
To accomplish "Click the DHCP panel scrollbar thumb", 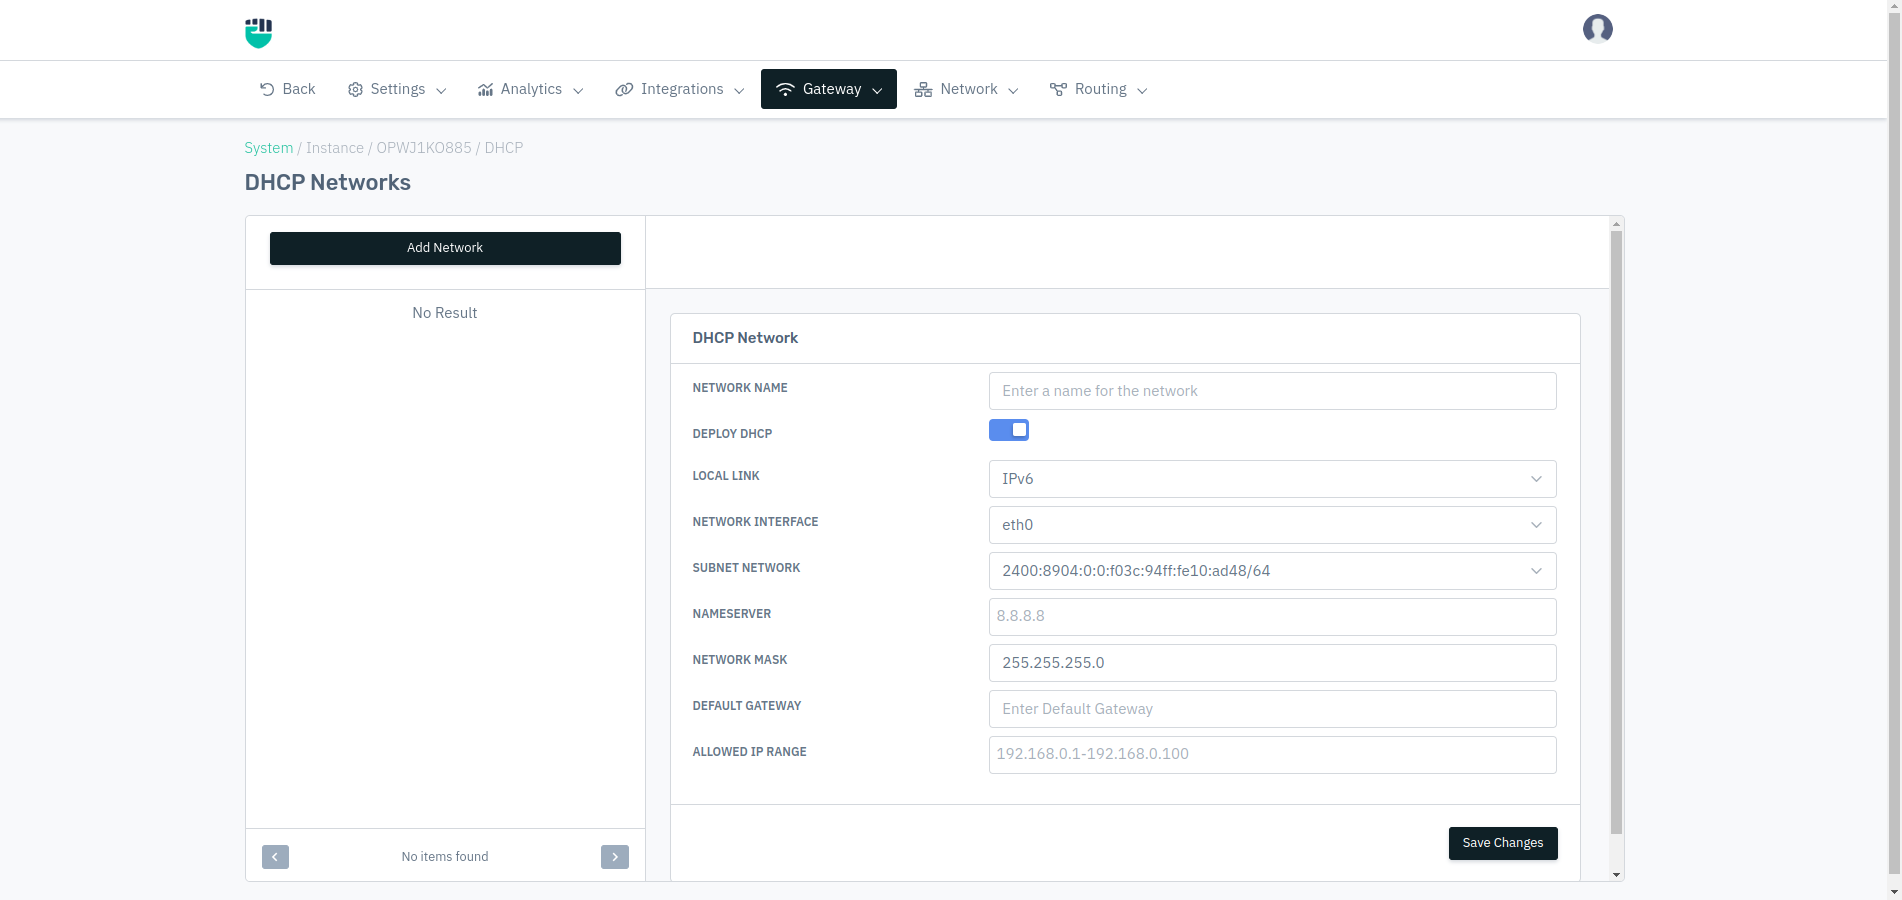I will click(1616, 532).
